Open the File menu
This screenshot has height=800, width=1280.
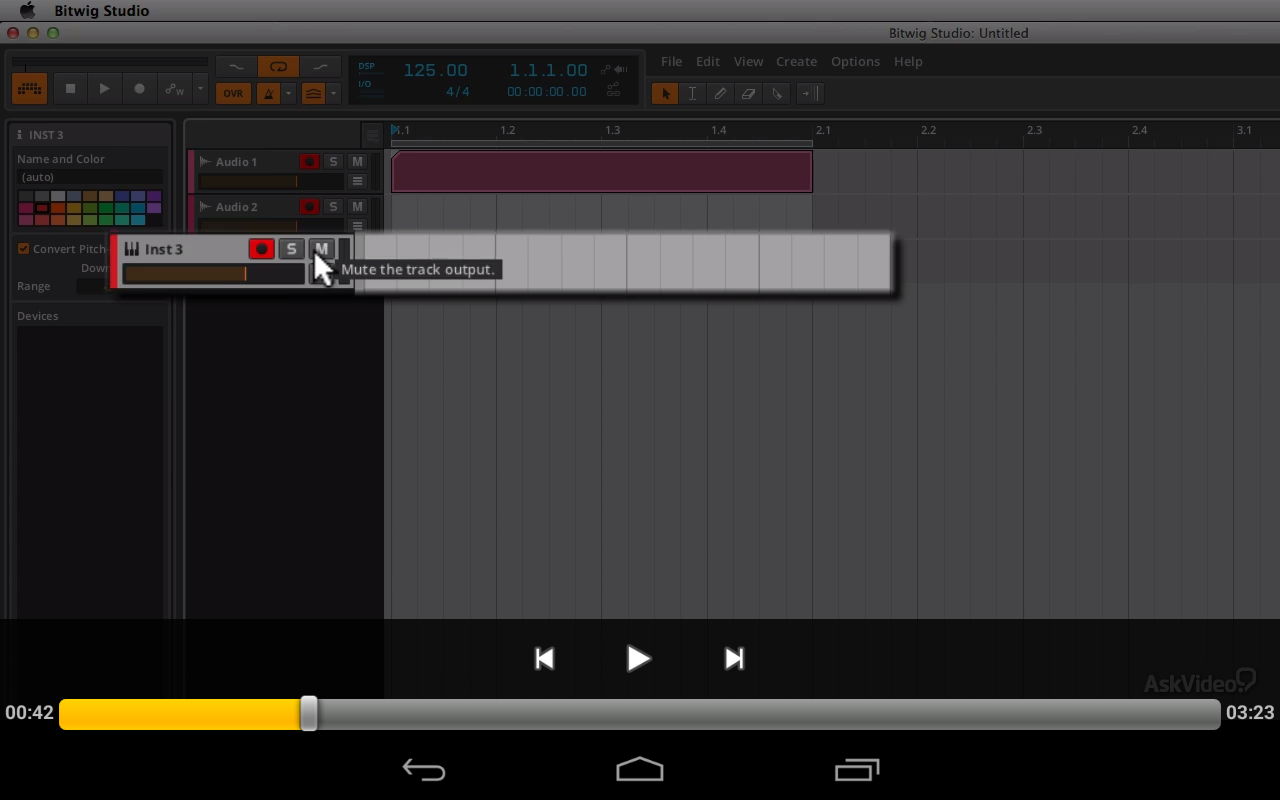671,61
